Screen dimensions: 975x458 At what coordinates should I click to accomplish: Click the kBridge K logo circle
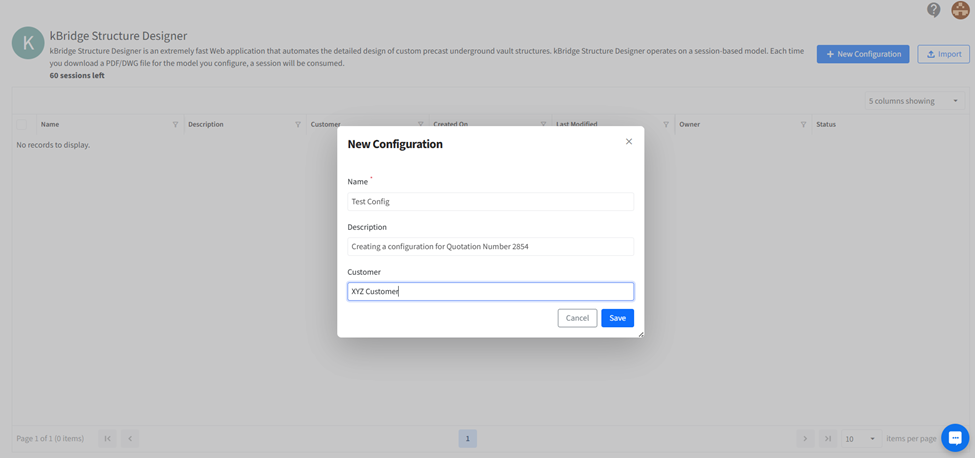[x=28, y=43]
